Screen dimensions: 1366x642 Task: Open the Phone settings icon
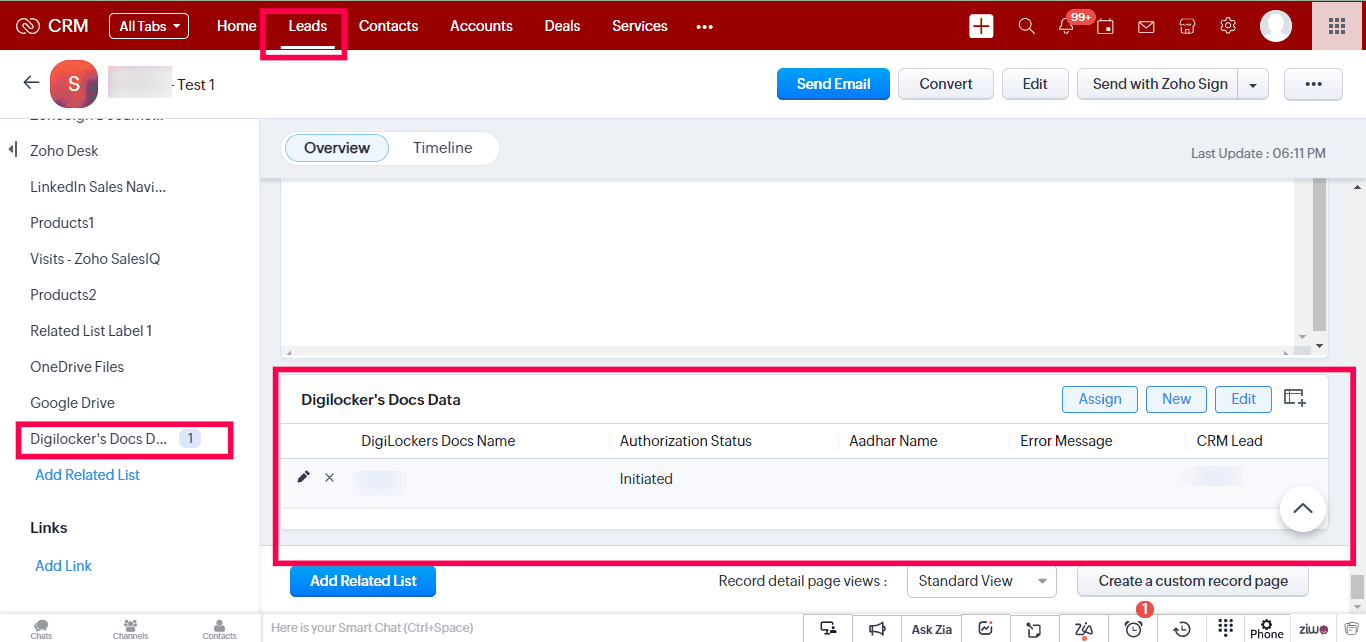1266,628
